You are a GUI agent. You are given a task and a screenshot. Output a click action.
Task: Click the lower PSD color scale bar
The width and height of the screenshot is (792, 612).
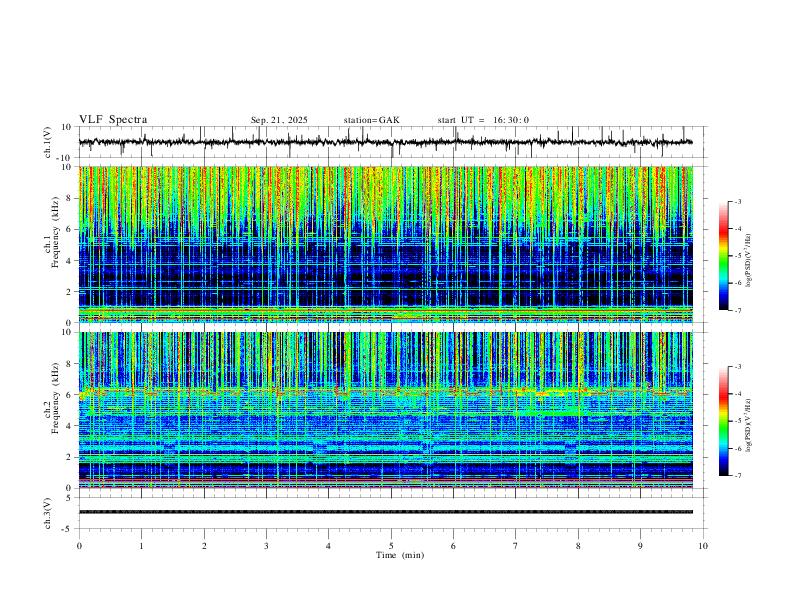click(724, 421)
